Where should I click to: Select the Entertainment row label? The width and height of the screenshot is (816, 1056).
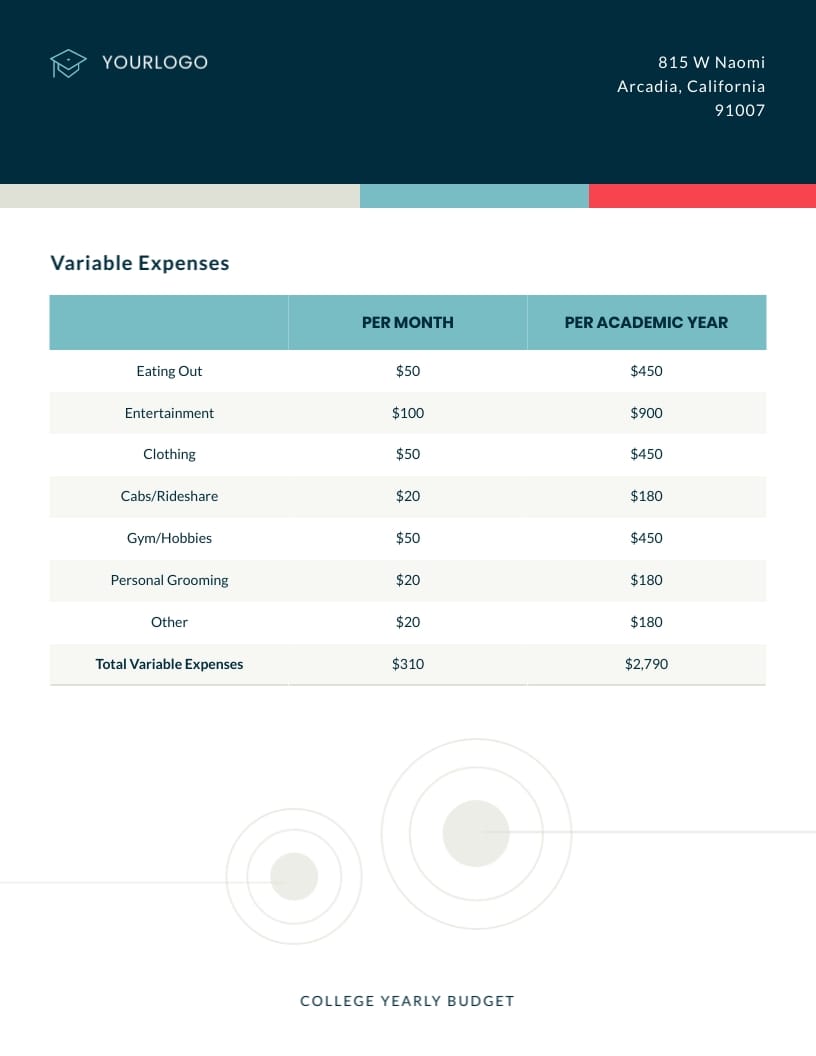(169, 412)
